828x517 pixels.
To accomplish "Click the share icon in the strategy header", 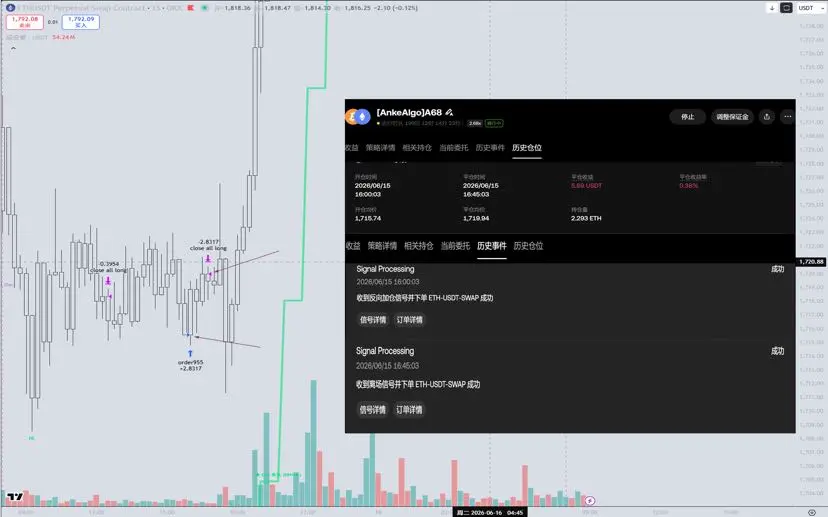I will pos(767,117).
